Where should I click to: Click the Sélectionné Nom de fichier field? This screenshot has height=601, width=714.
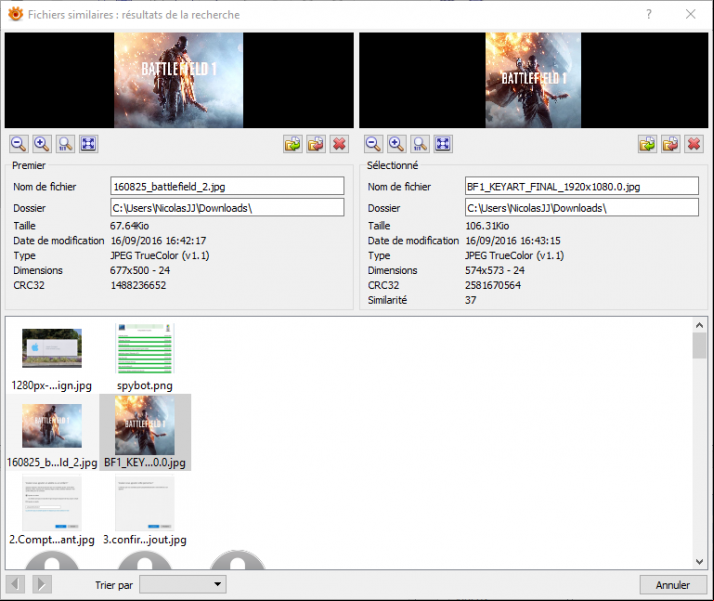pos(582,186)
